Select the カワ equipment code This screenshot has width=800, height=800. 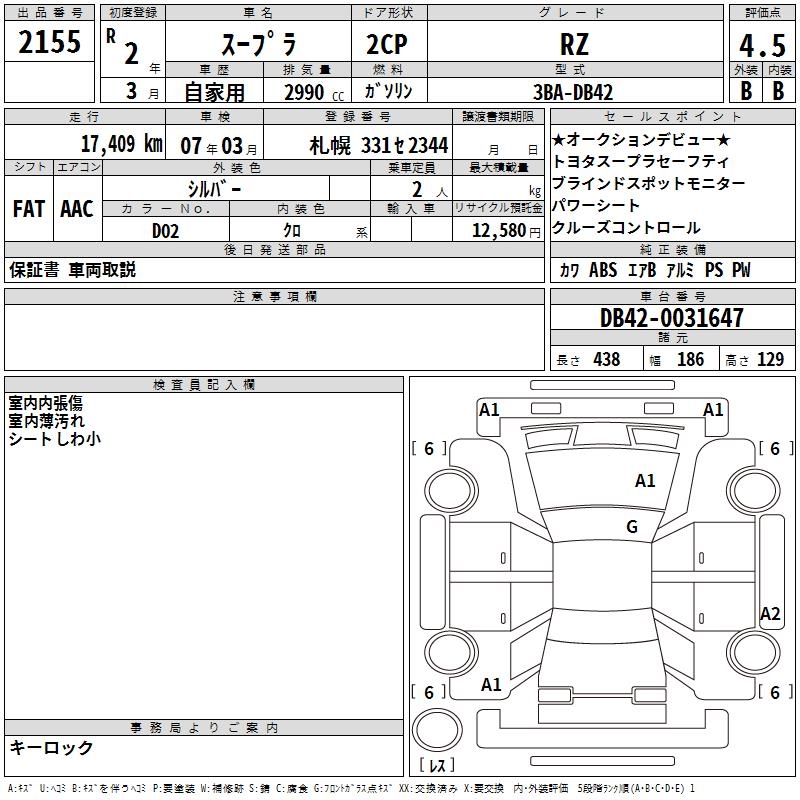(x=569, y=270)
